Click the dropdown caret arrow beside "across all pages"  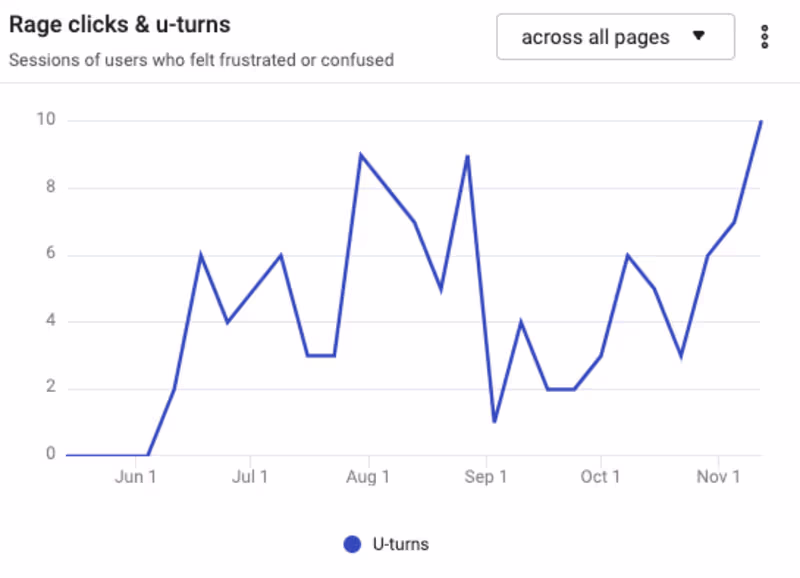pos(699,36)
